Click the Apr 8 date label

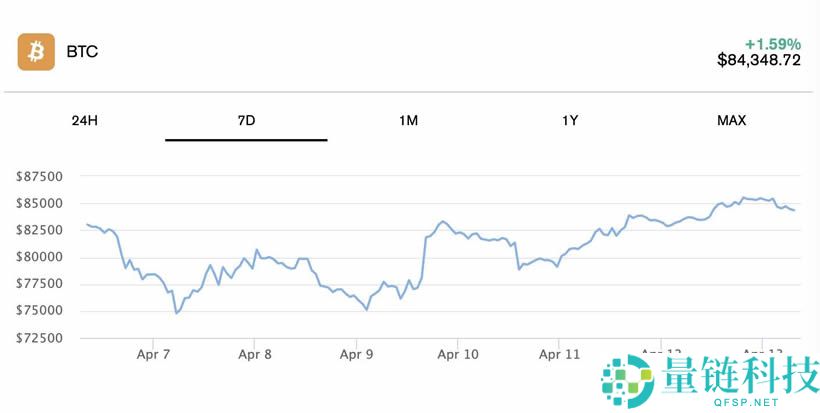(x=255, y=354)
